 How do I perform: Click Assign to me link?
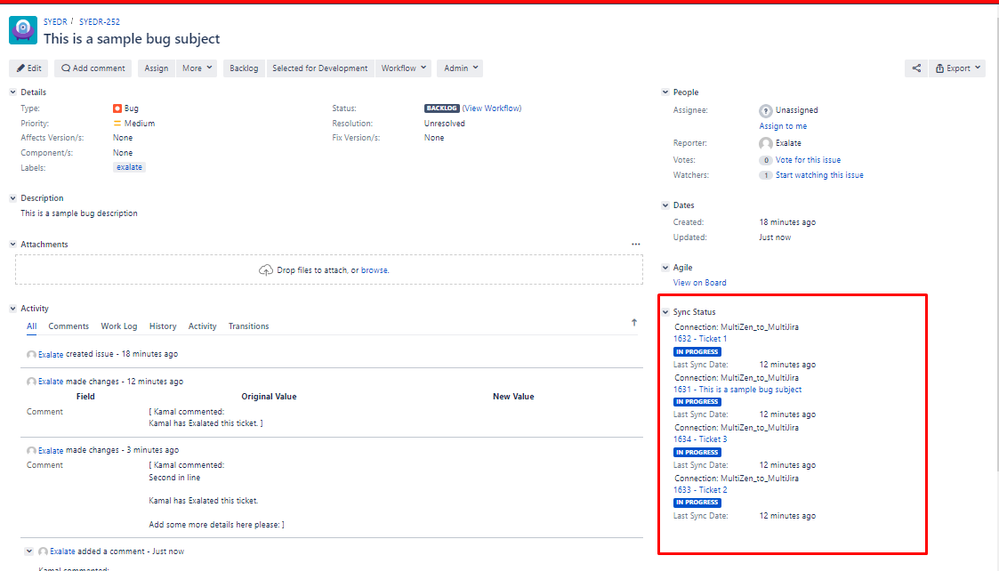783,126
